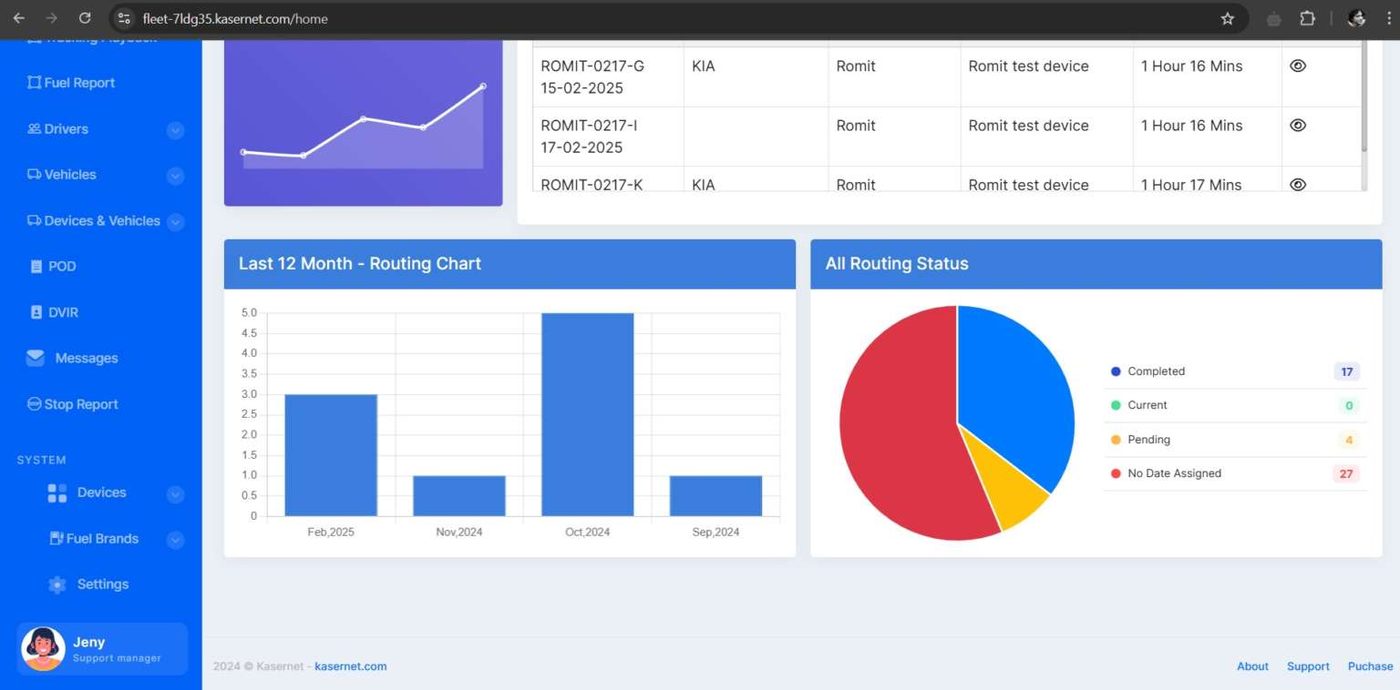The height and width of the screenshot is (690, 1400).
Task: Open the Settings gear icon in sidebar
Action: click(x=57, y=584)
